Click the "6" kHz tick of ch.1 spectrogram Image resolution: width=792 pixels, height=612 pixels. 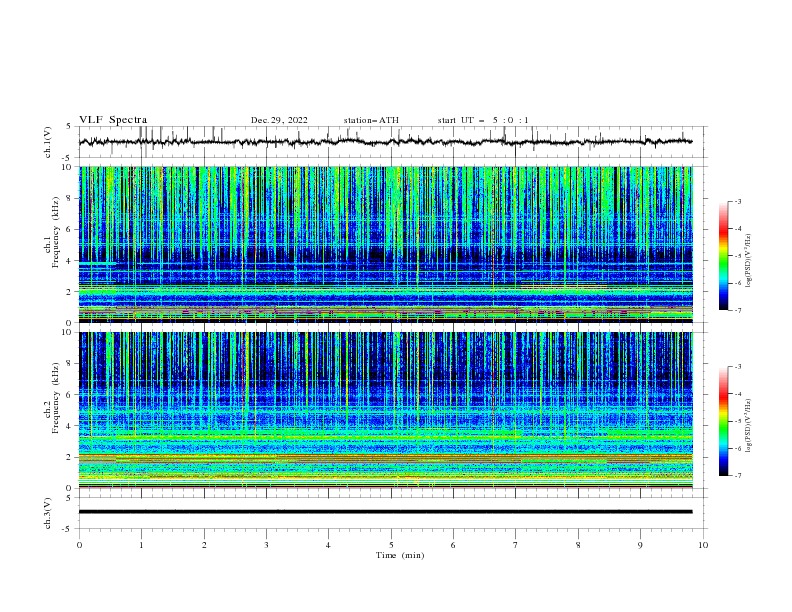[x=69, y=229]
